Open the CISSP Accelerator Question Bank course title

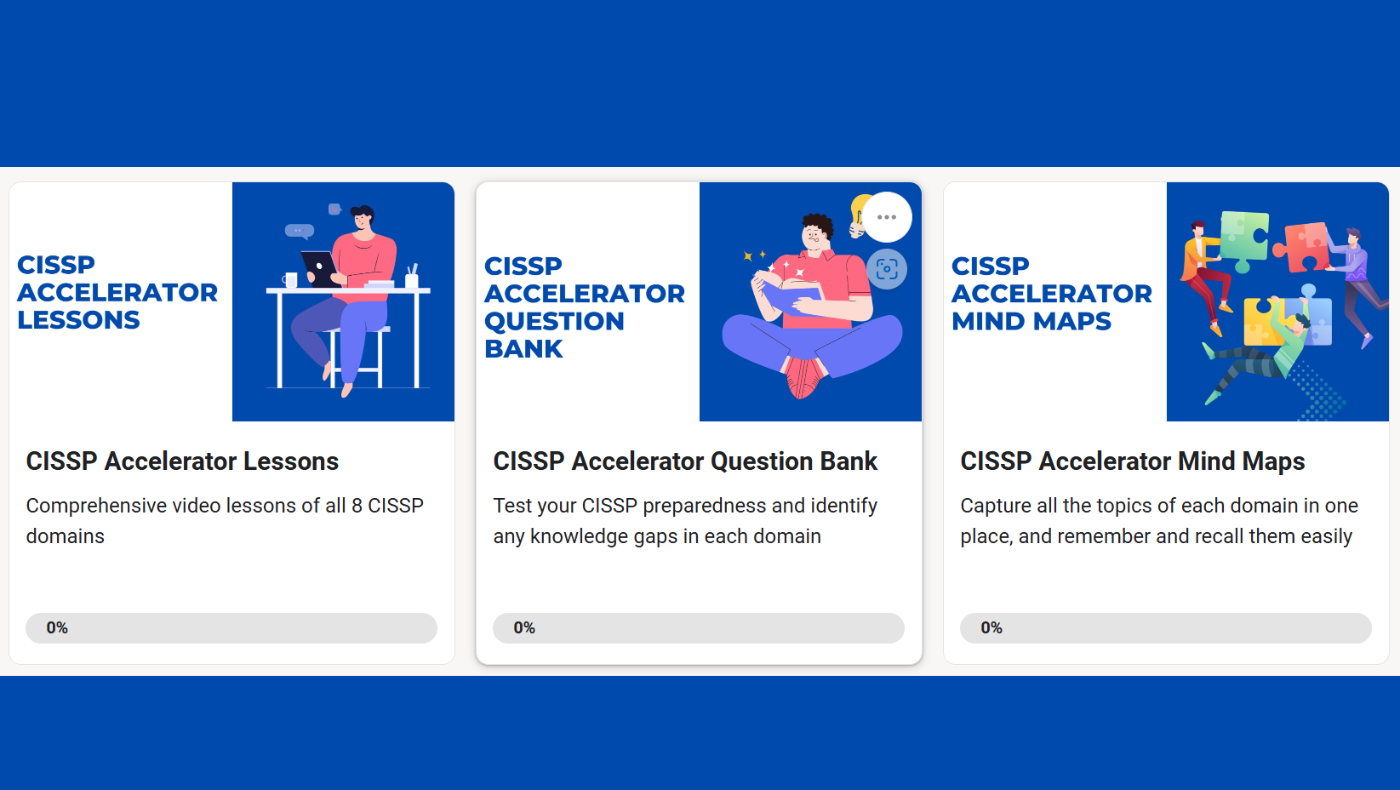[x=685, y=461]
